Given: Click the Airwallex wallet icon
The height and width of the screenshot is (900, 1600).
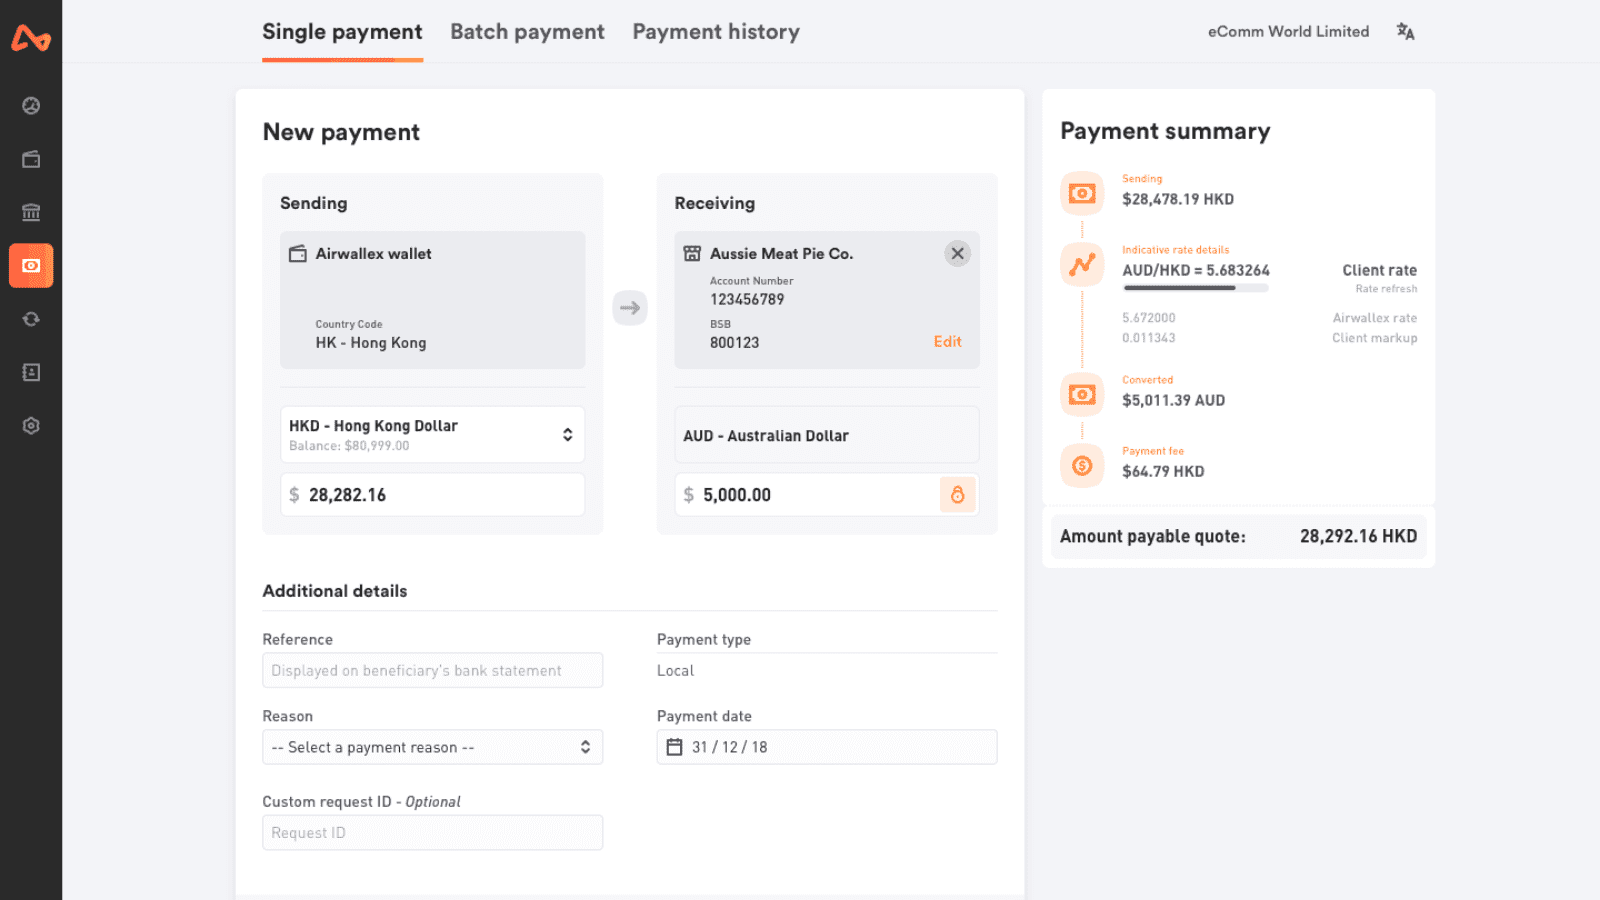Looking at the screenshot, I should click(x=298, y=254).
